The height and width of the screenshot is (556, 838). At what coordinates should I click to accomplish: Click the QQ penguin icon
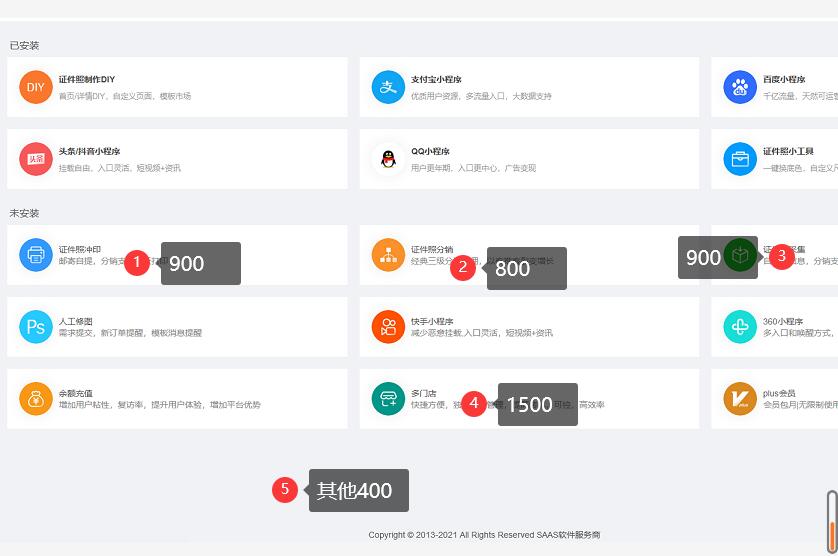click(388, 159)
